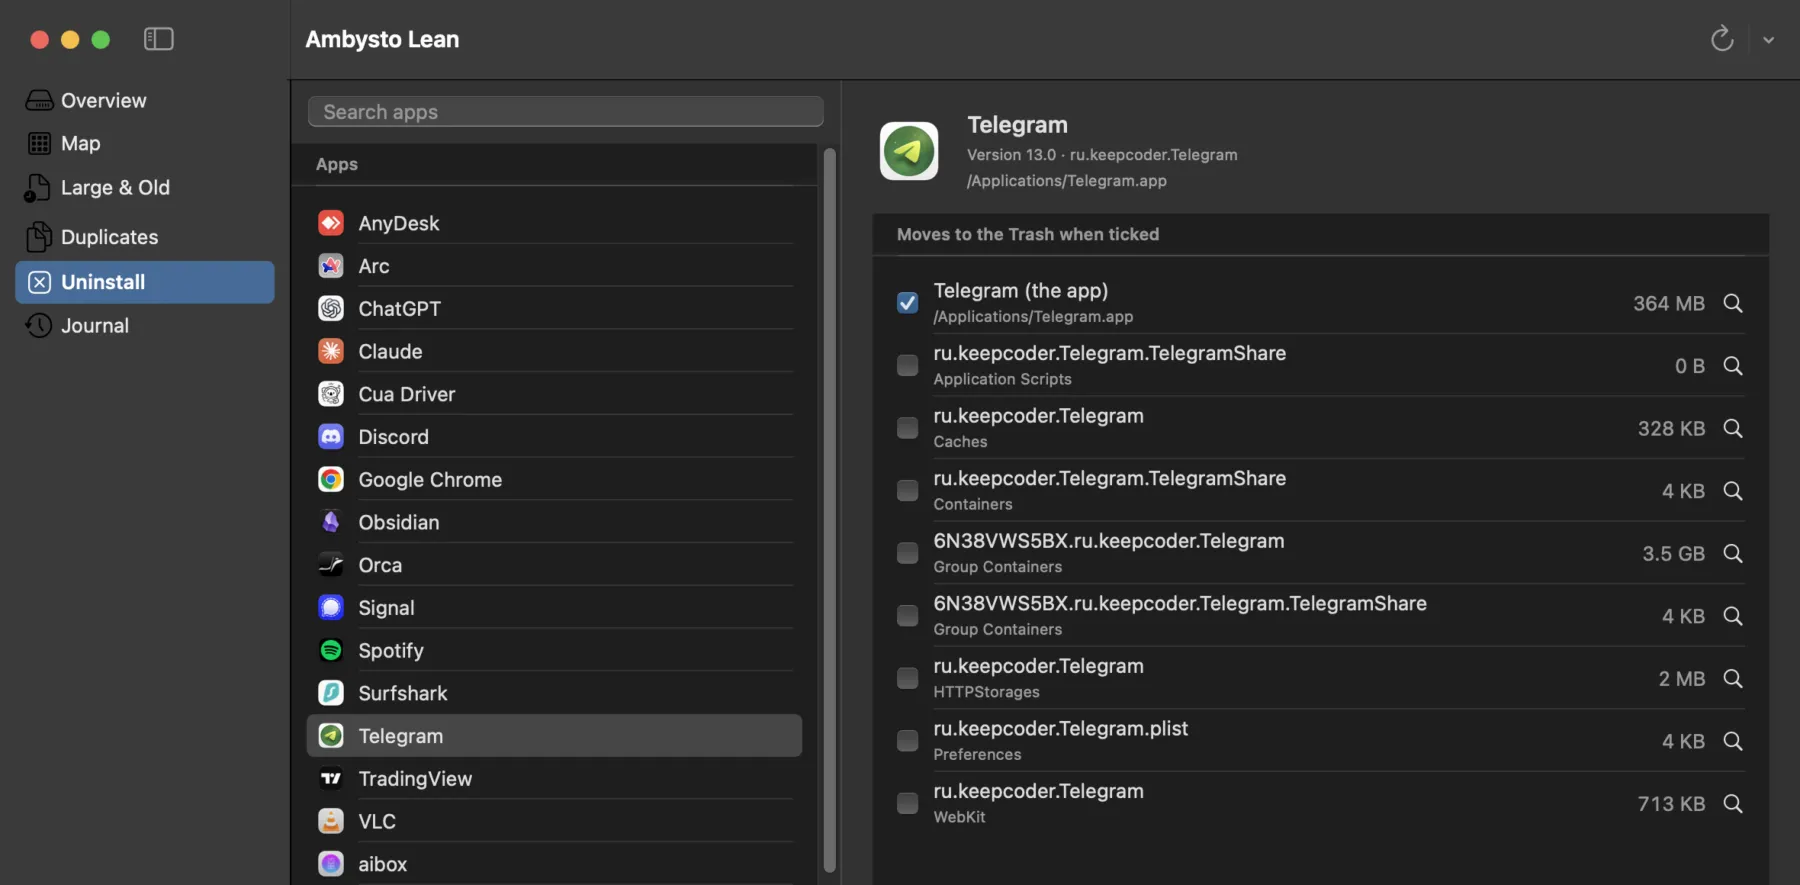The height and width of the screenshot is (885, 1800).
Task: Tick the TelegramShare Application Scripts checkbox
Action: 907,365
